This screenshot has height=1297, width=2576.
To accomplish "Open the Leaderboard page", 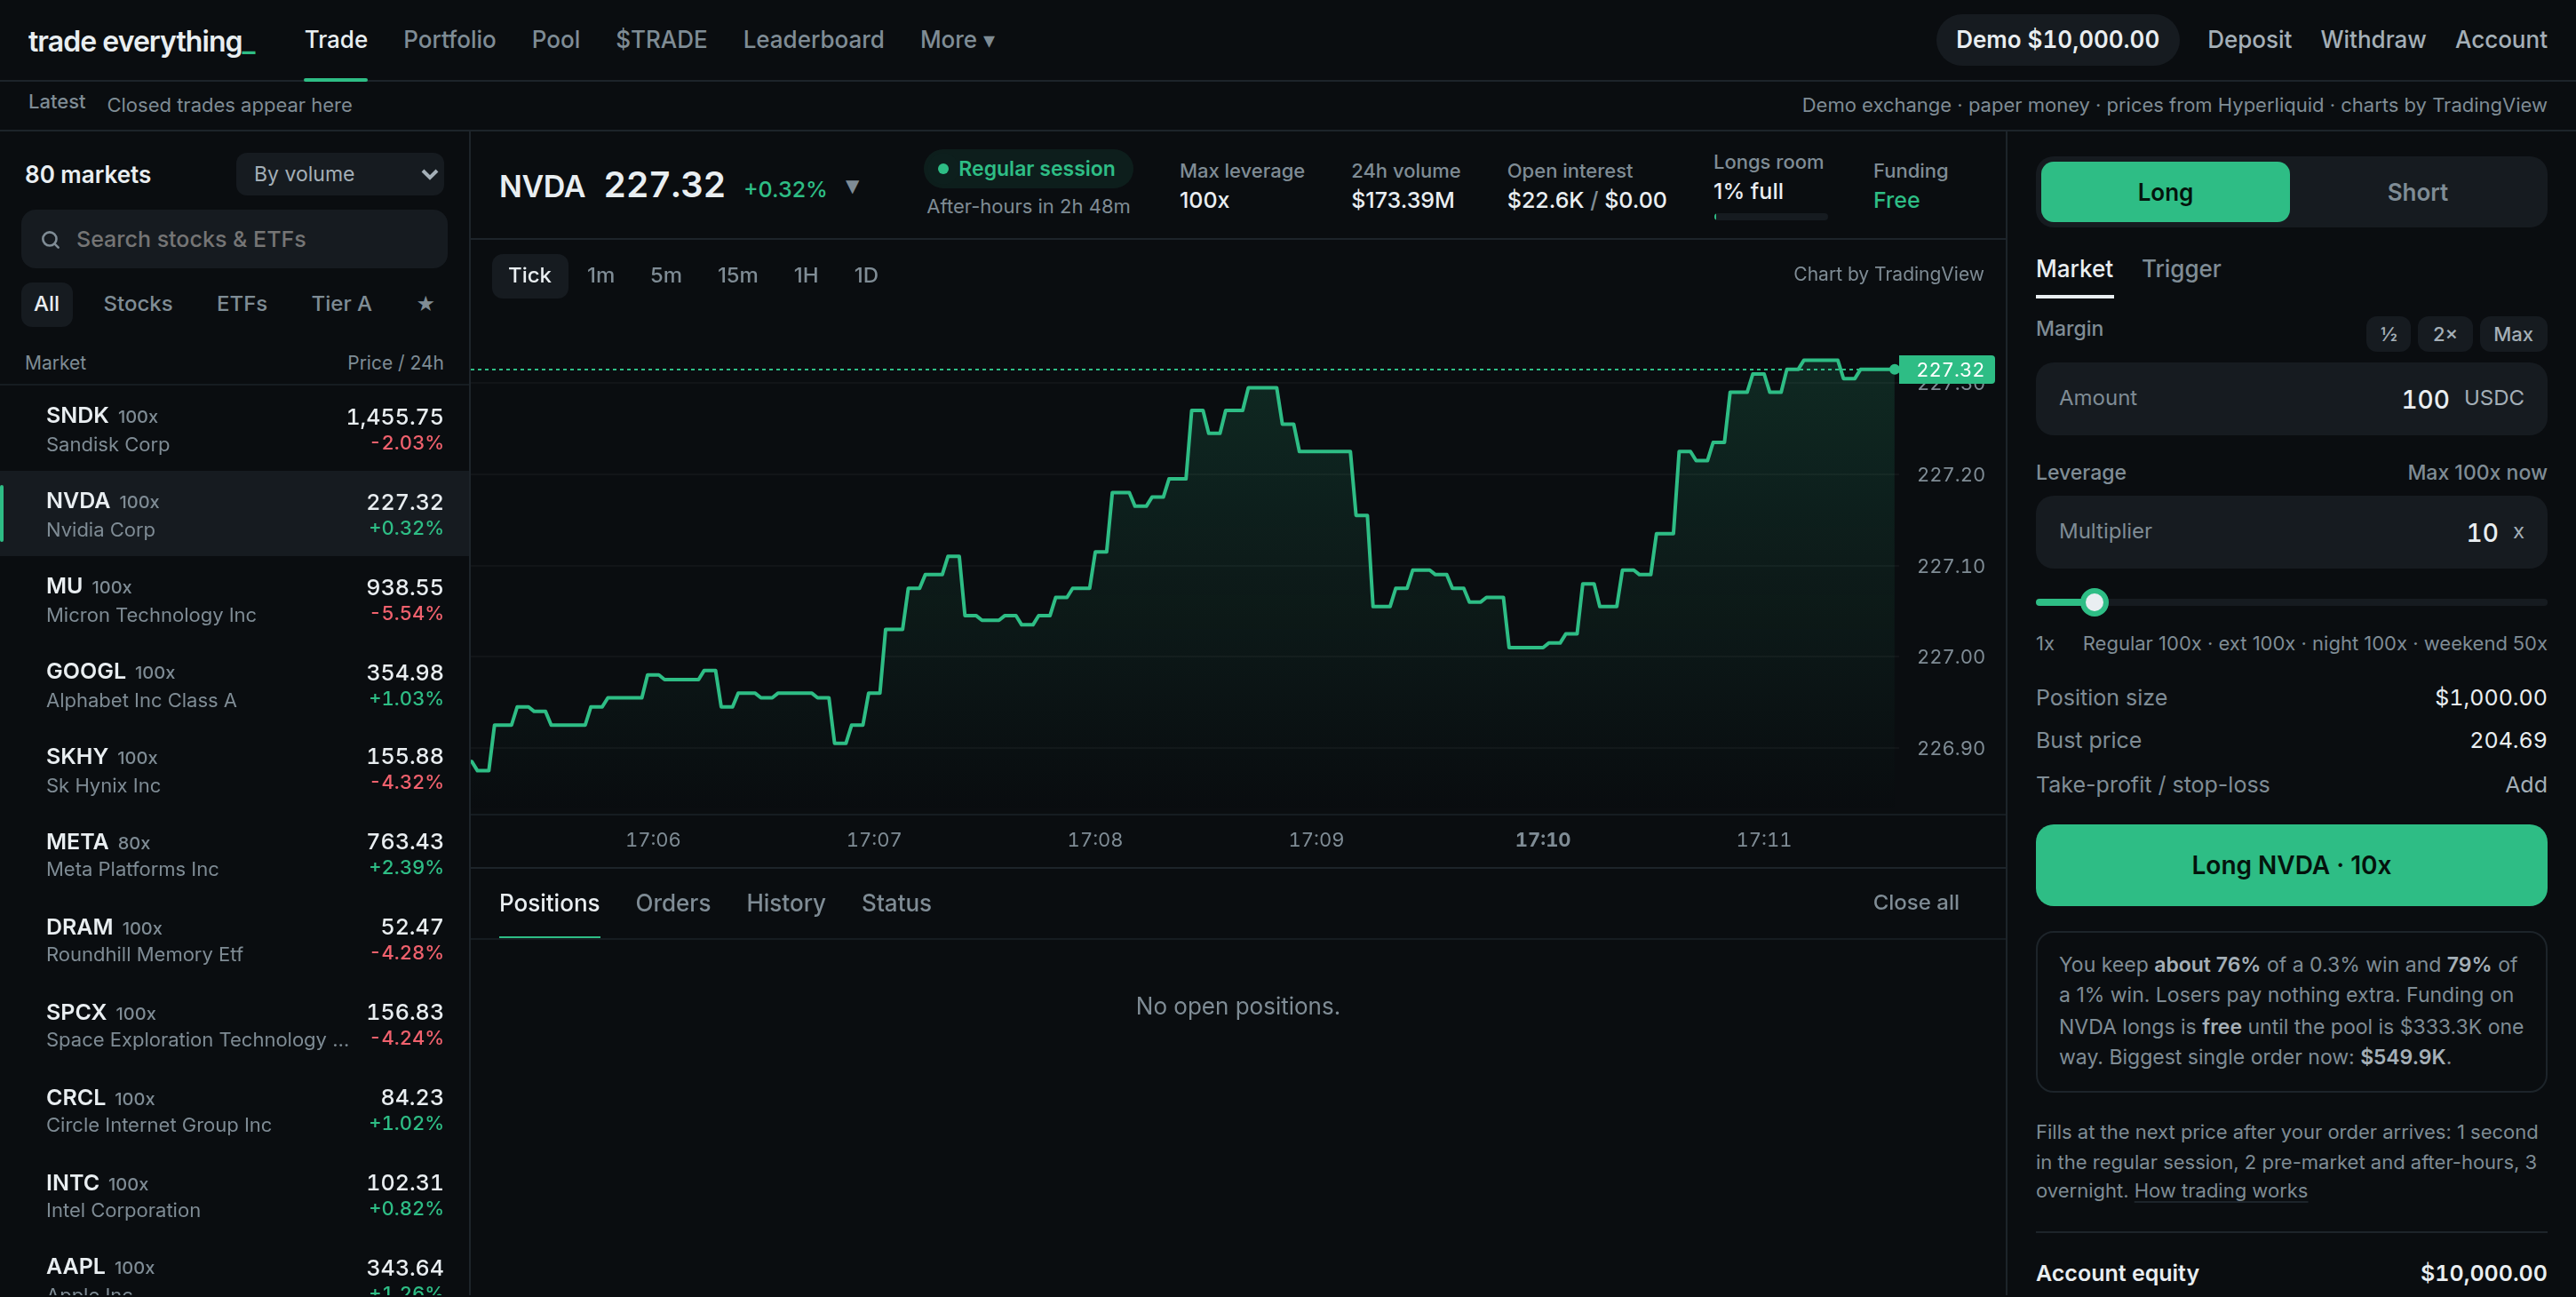I will pos(813,40).
